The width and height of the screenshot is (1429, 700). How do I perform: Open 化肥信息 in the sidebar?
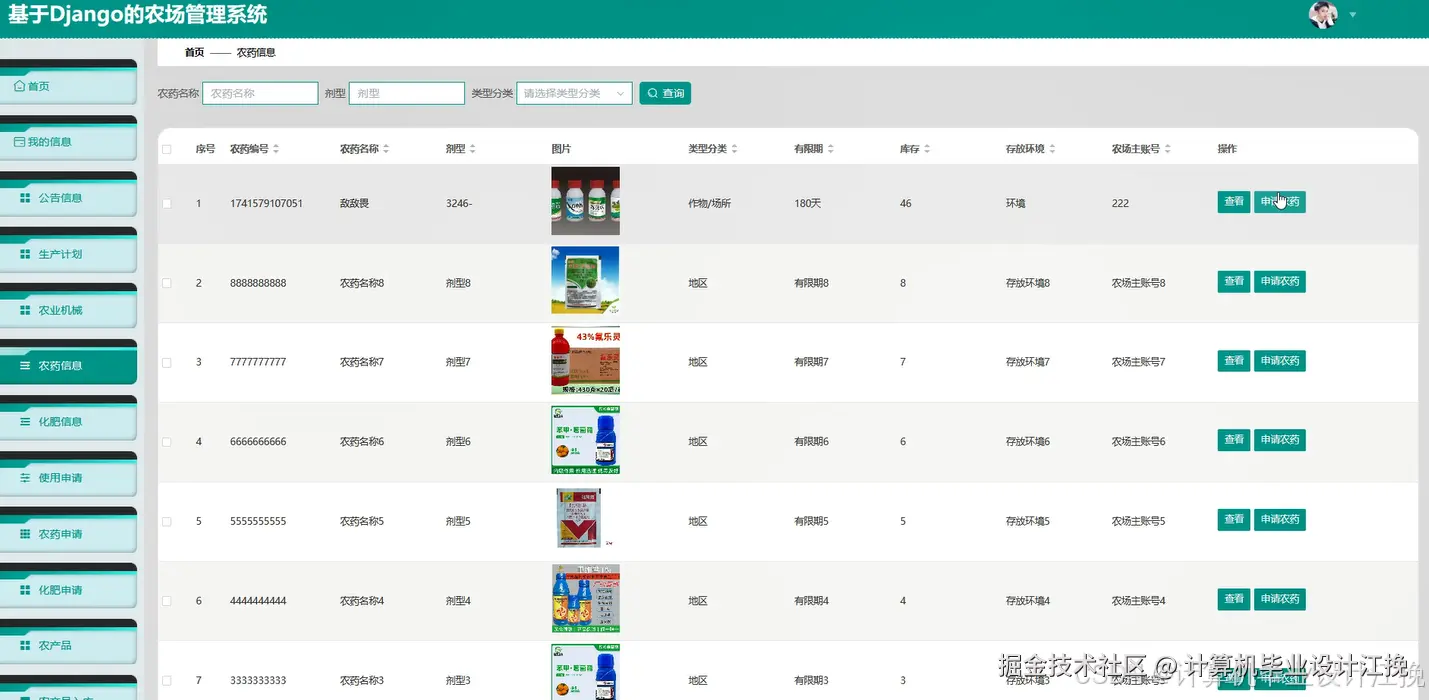[x=68, y=422]
